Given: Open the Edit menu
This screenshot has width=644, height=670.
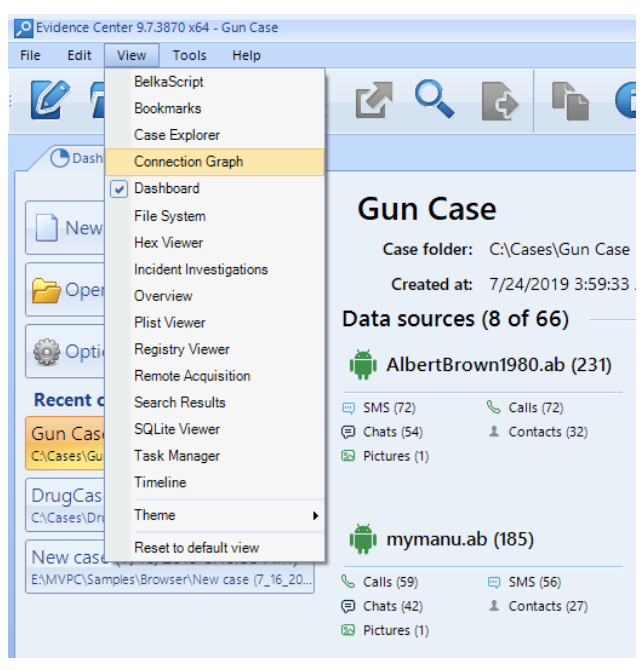Looking at the screenshot, I should tap(79, 56).
